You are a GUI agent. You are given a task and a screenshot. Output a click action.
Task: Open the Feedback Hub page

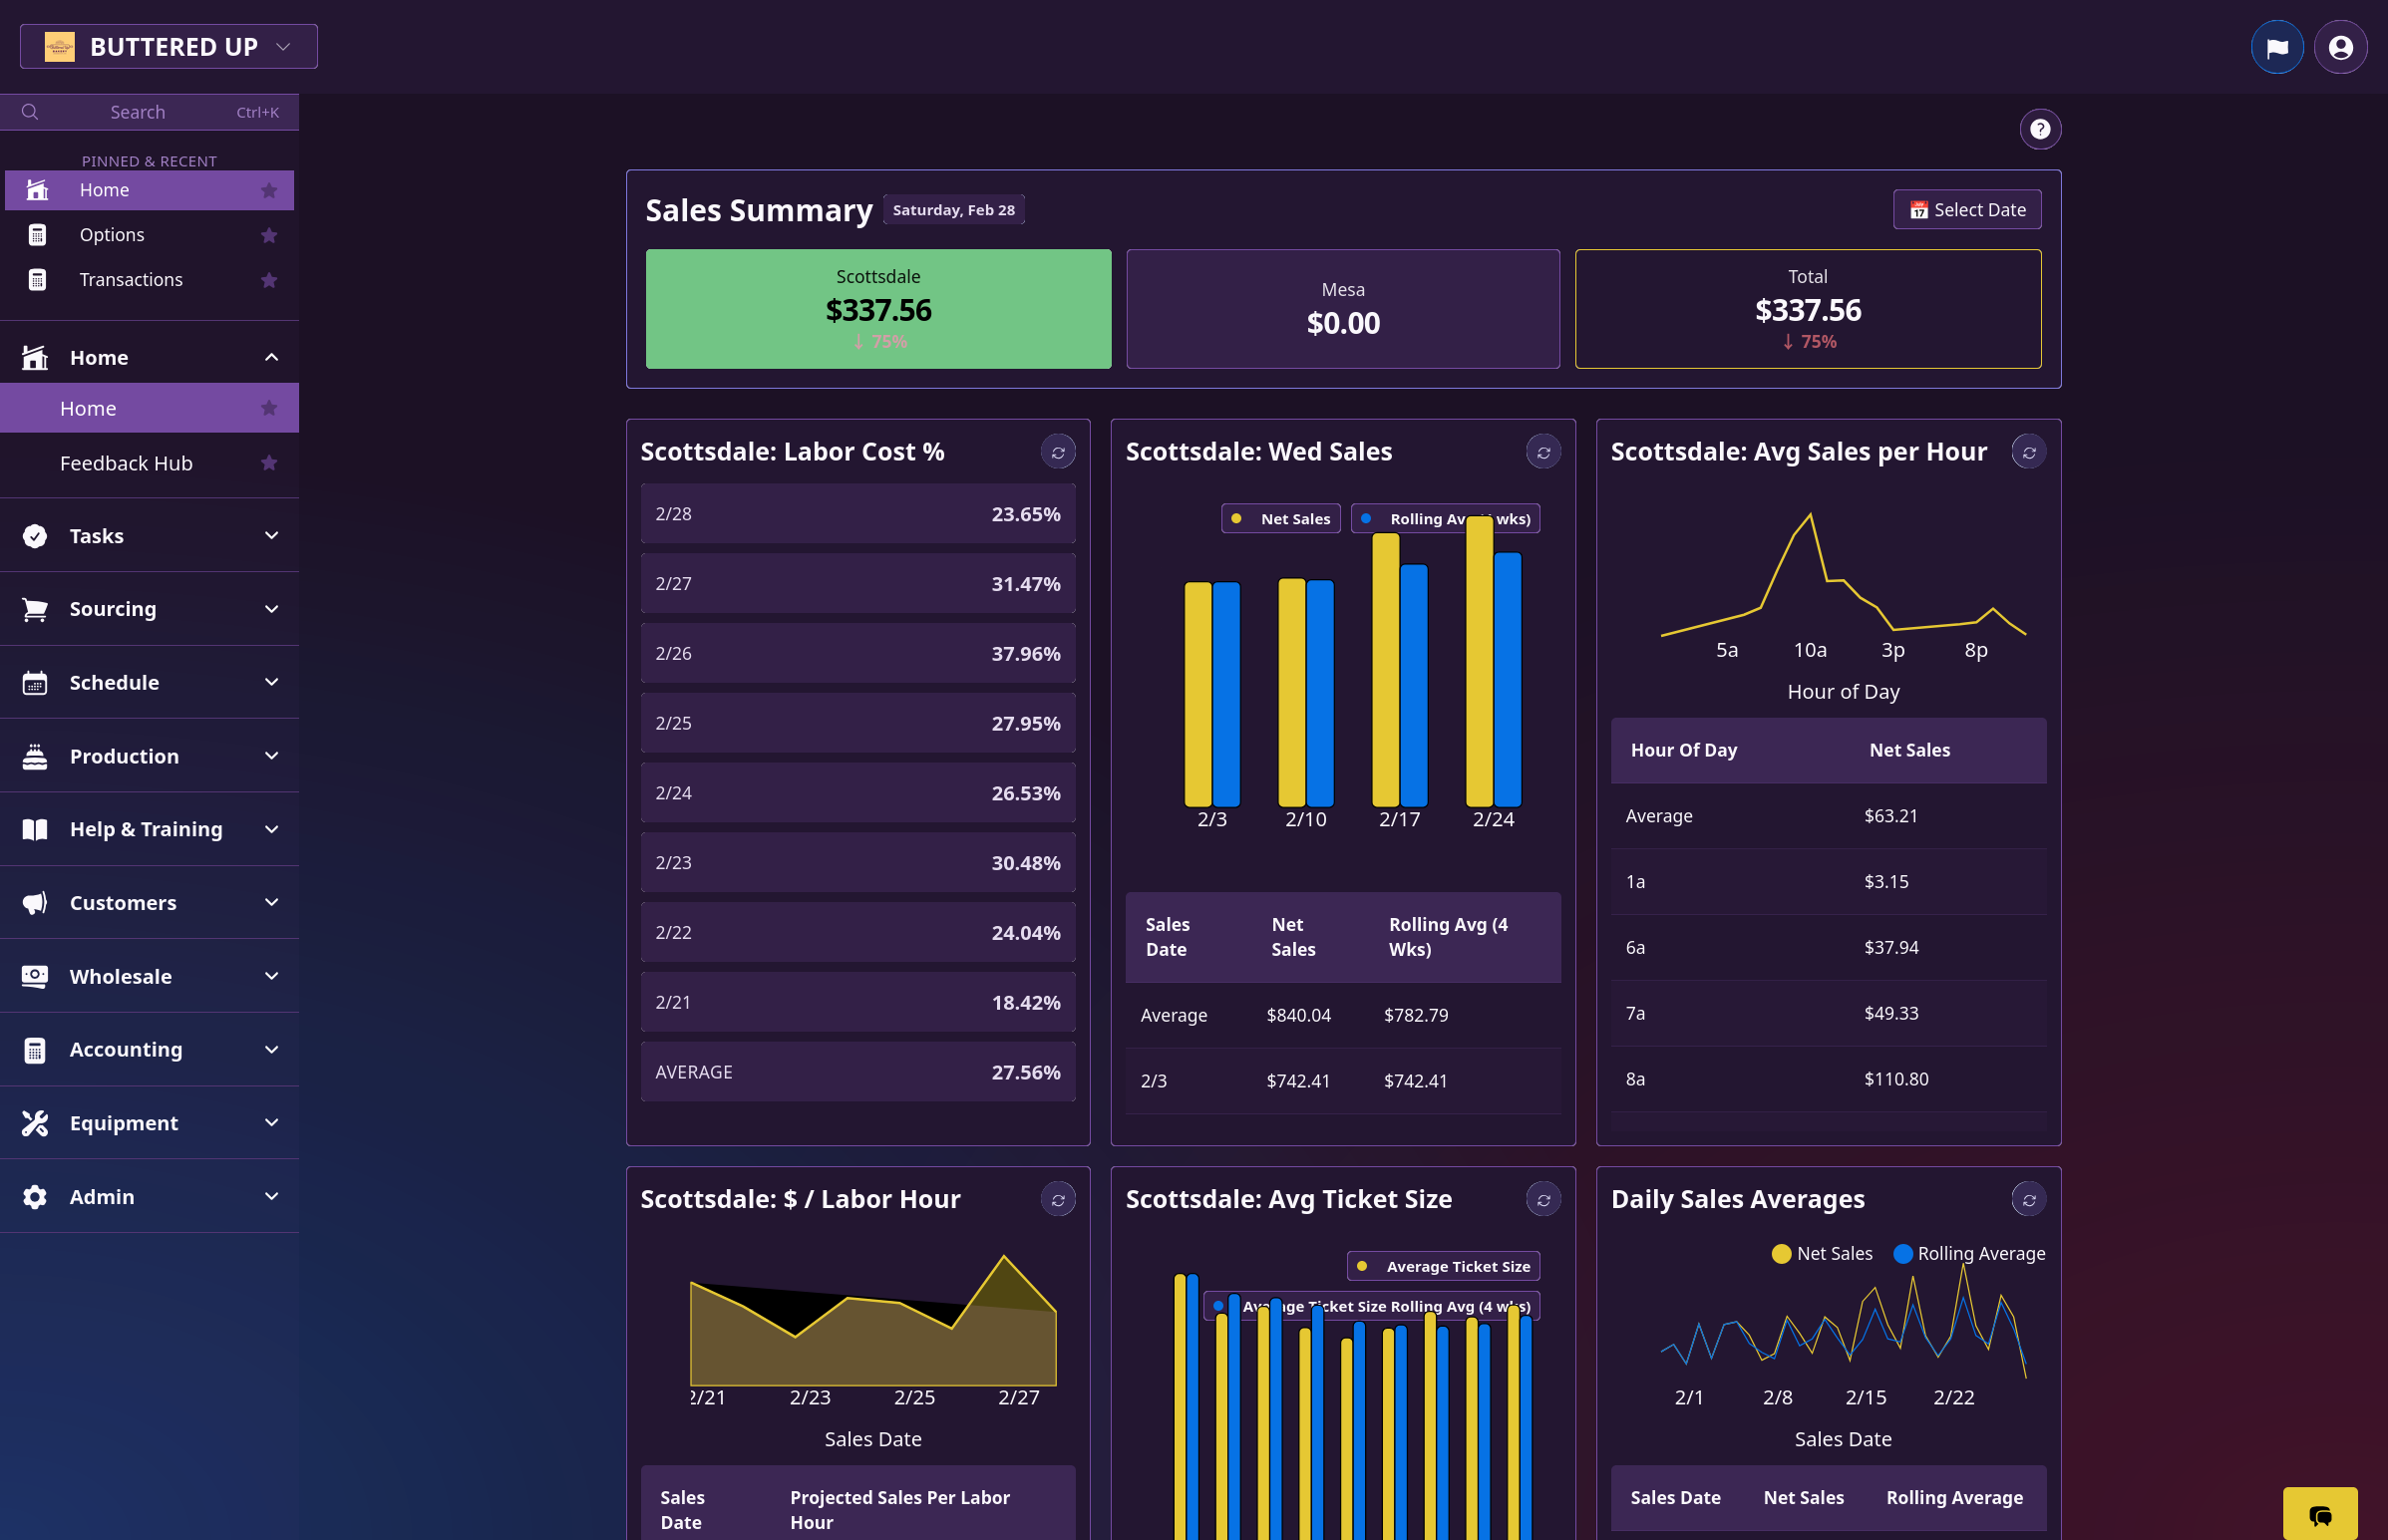click(x=126, y=463)
